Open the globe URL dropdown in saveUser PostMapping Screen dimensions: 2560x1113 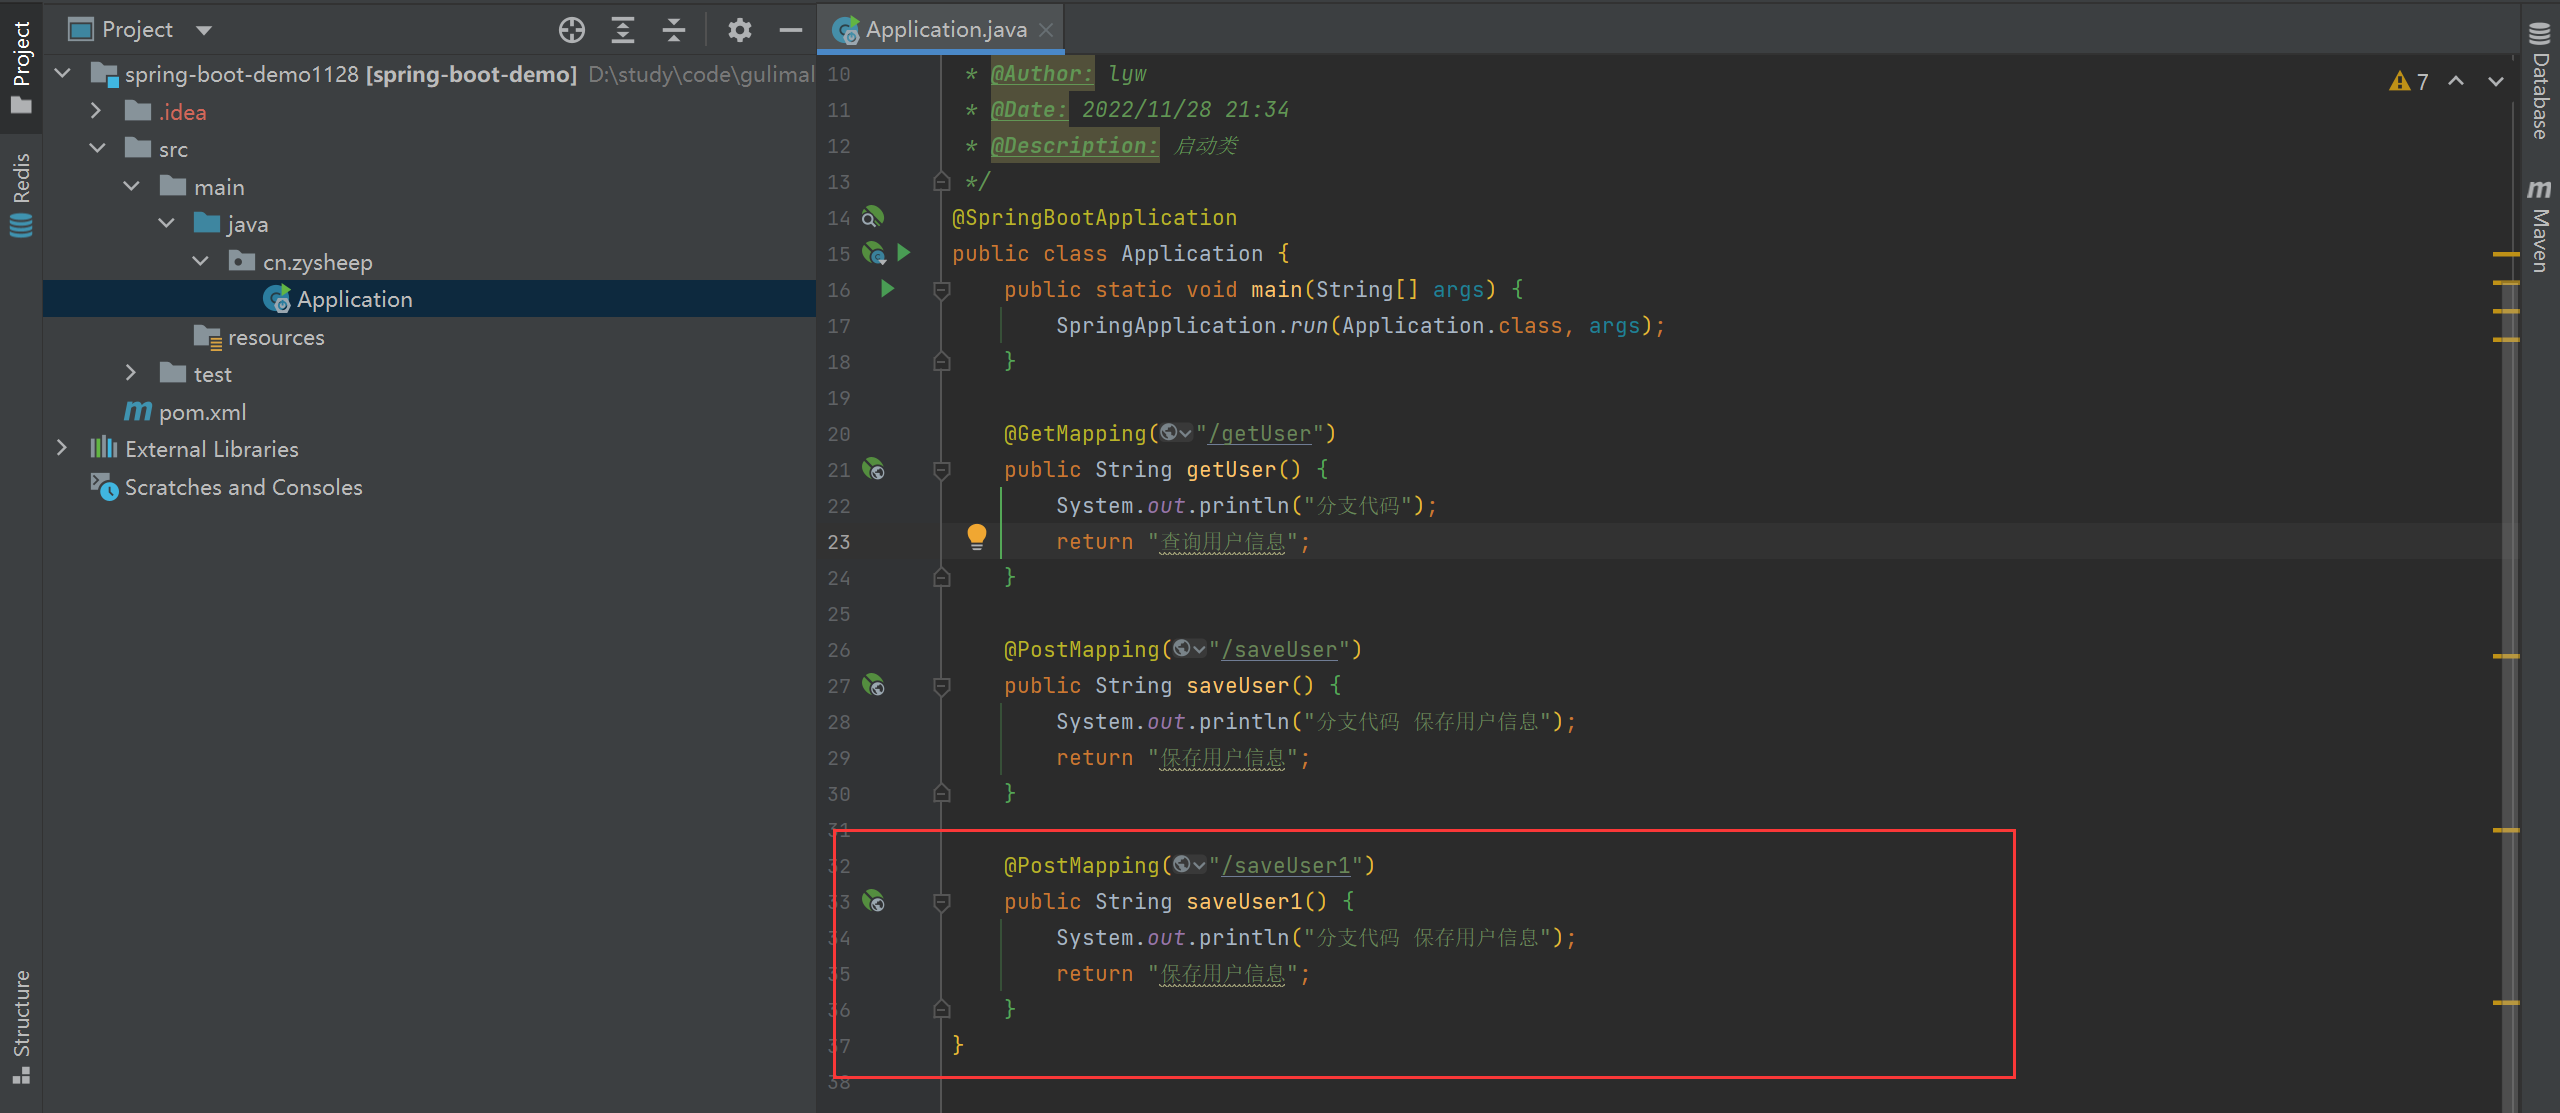(x=1189, y=649)
